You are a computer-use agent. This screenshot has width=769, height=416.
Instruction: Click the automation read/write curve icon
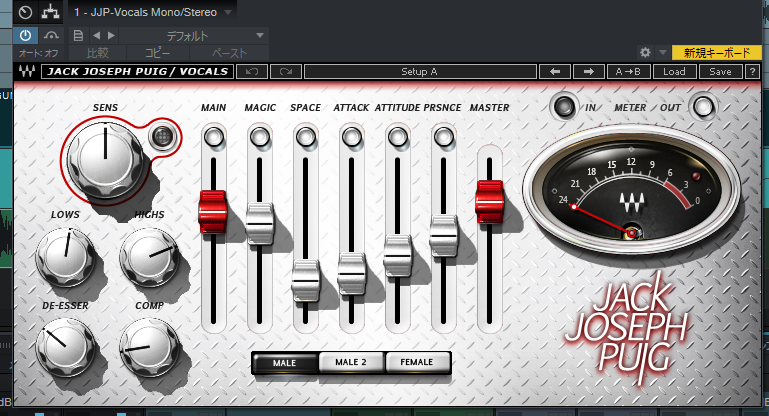[x=51, y=36]
